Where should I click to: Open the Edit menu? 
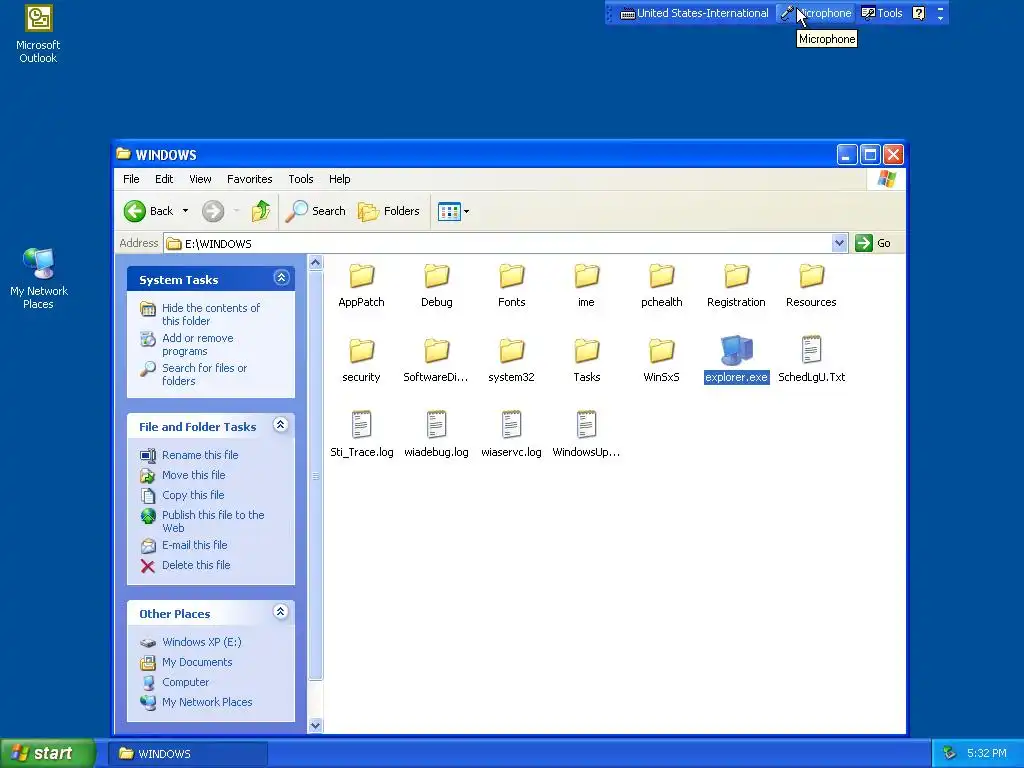164,179
